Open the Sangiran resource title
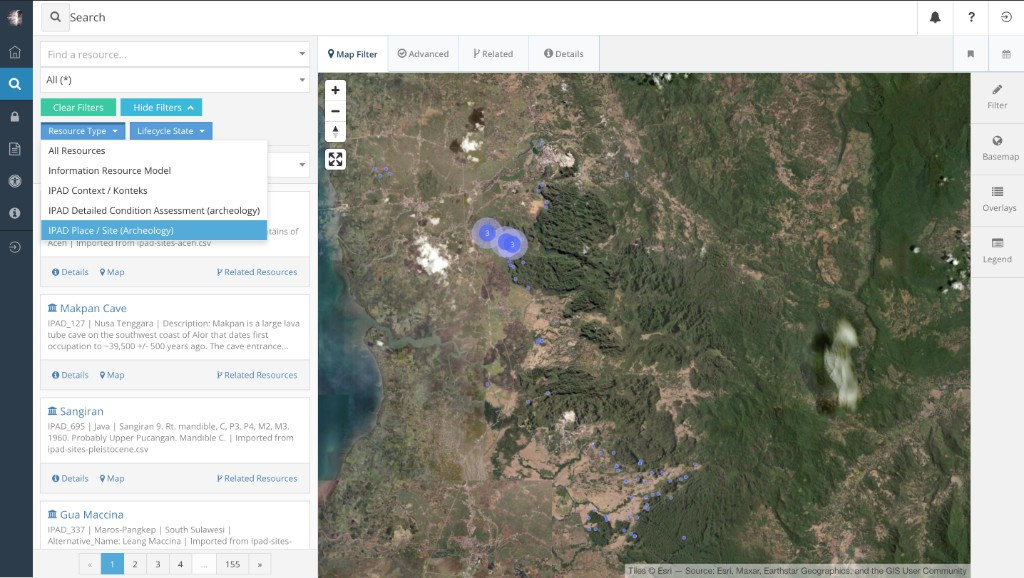 click(x=82, y=411)
